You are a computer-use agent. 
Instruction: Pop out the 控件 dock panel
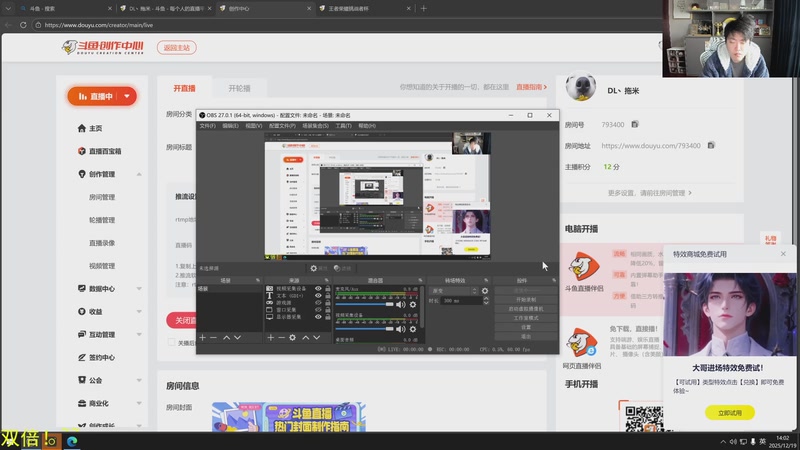[x=554, y=280]
